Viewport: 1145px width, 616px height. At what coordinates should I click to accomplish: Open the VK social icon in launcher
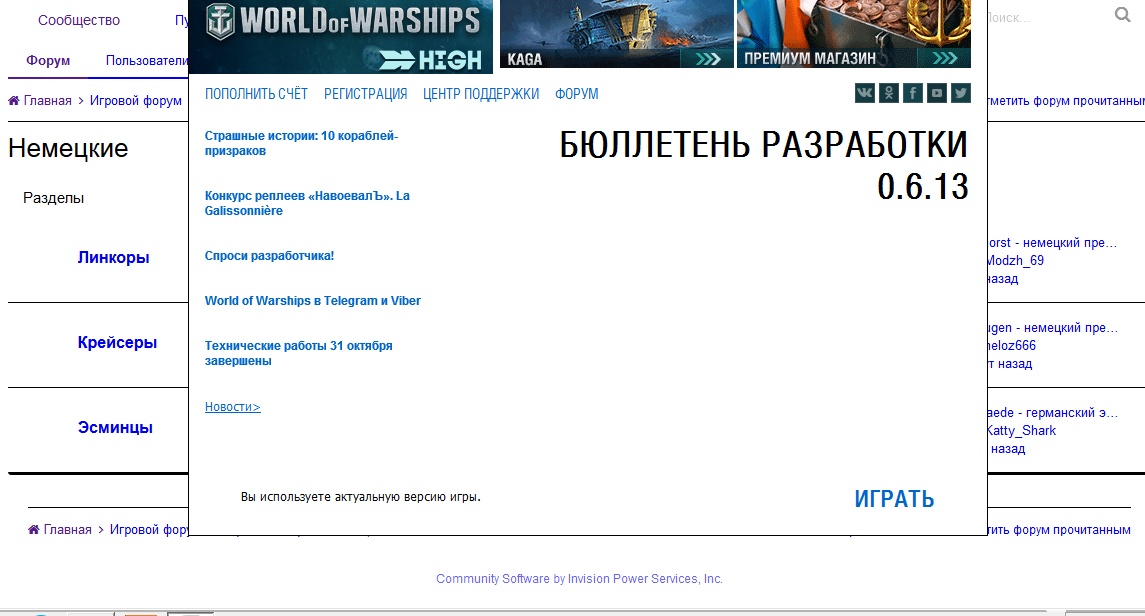coord(865,93)
